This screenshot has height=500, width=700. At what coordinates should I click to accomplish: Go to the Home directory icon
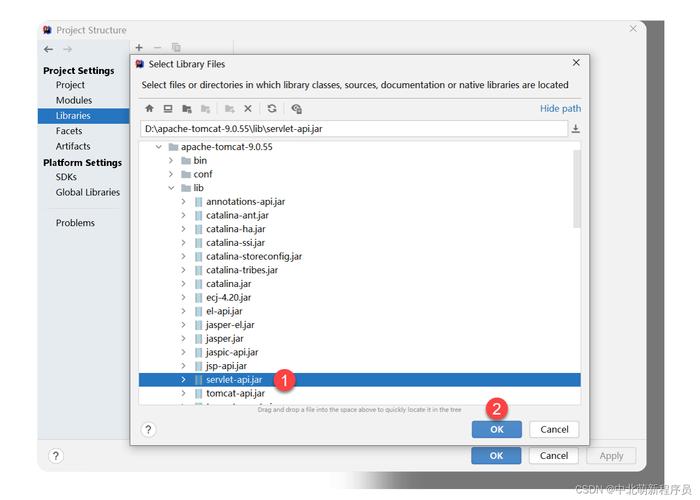(150, 108)
